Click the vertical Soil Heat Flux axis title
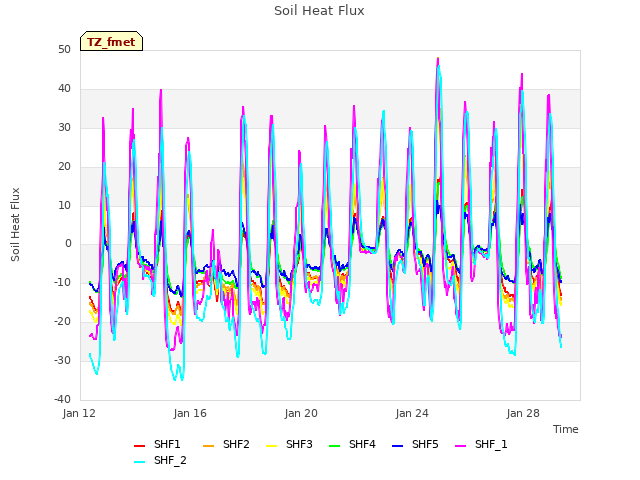Image resolution: width=640 pixels, height=480 pixels. pos(15,224)
